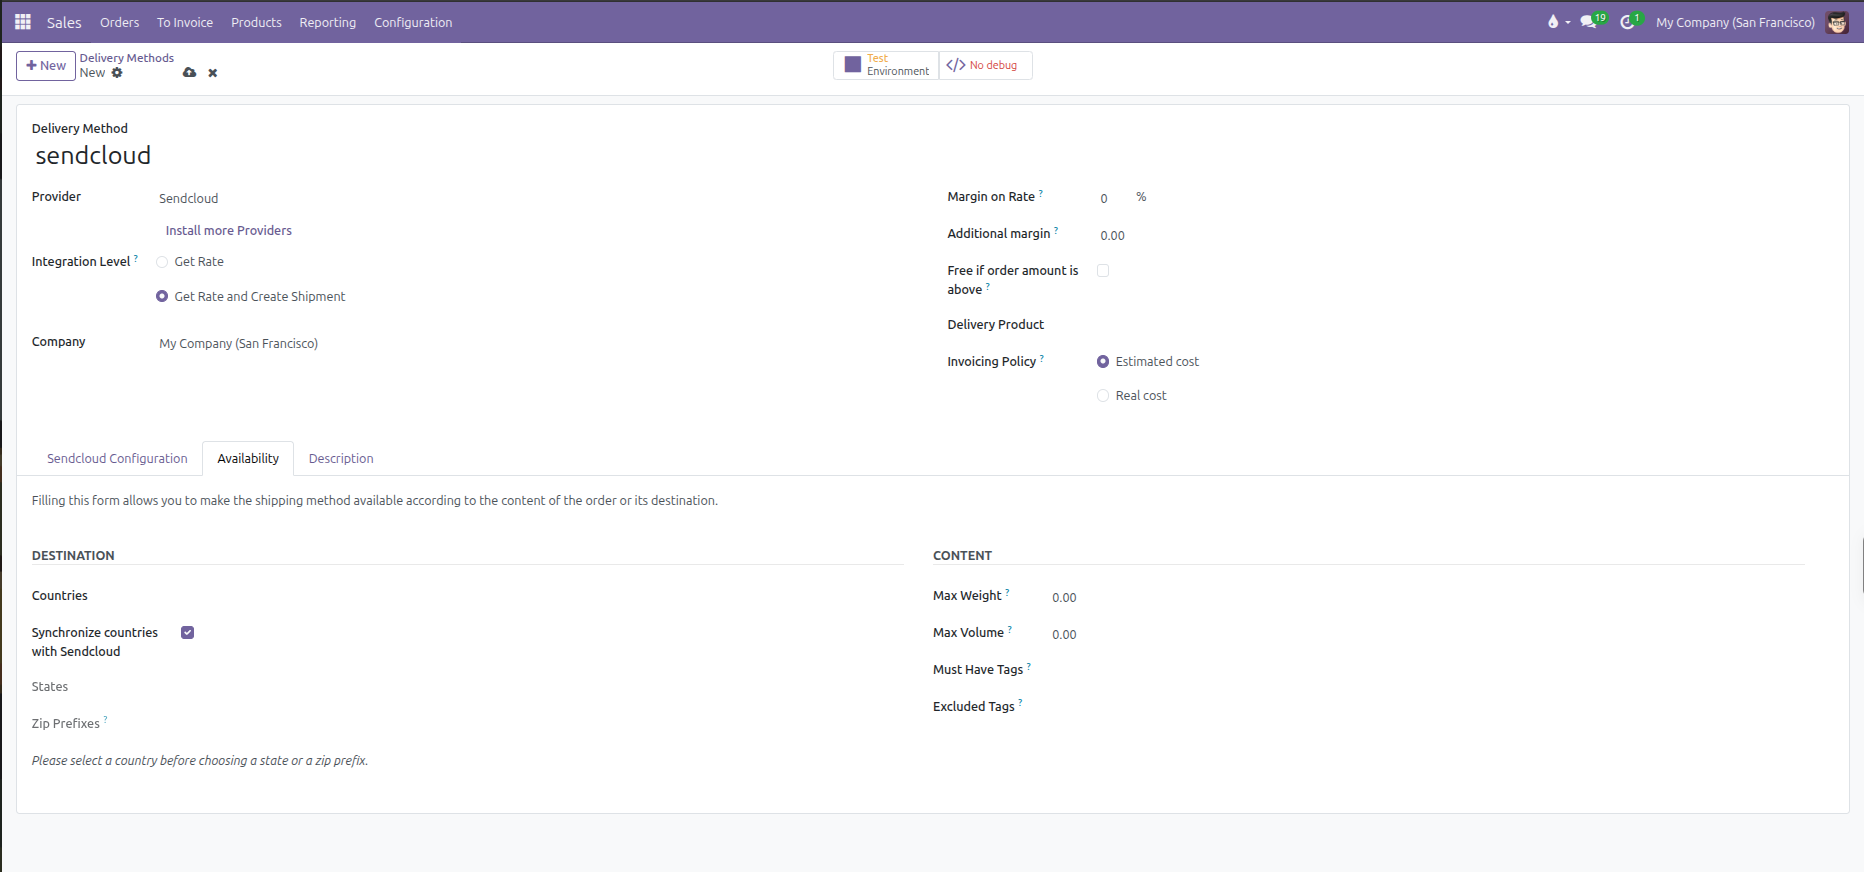Edit the Margin on Rate percentage field
This screenshot has width=1864, height=872.
1113,199
